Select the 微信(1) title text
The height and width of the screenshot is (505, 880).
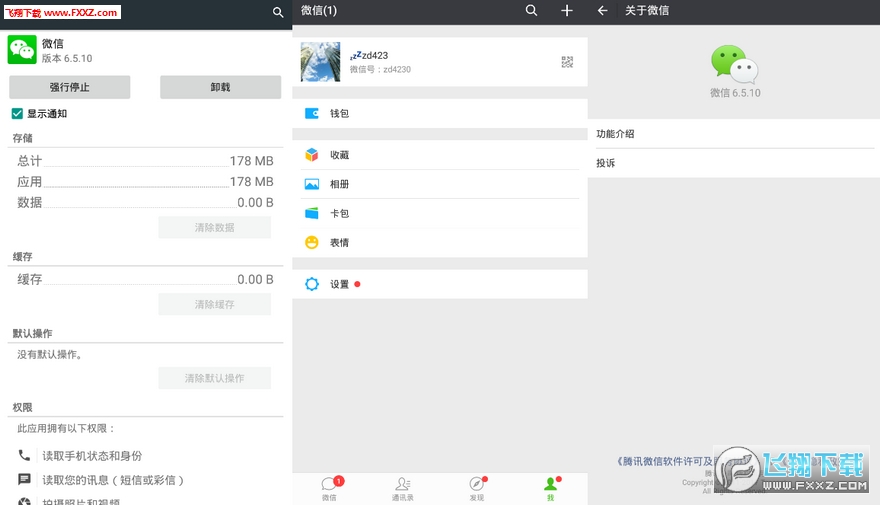pos(319,10)
